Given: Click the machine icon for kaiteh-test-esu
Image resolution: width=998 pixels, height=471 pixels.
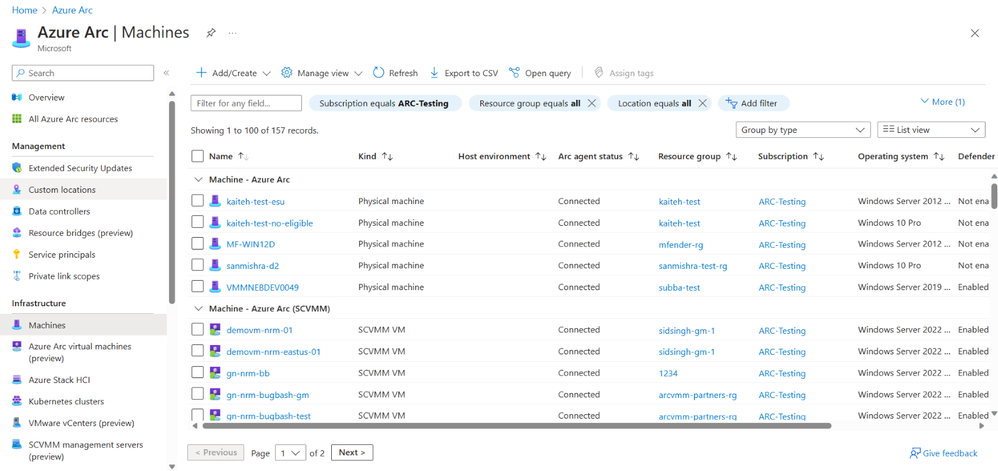Looking at the screenshot, I should coord(215,201).
